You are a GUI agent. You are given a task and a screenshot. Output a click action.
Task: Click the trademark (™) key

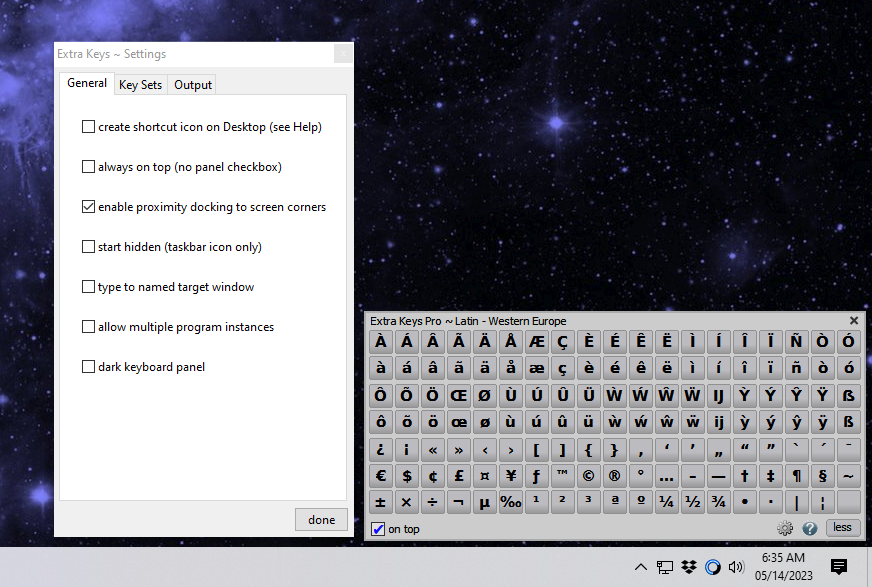click(x=562, y=476)
